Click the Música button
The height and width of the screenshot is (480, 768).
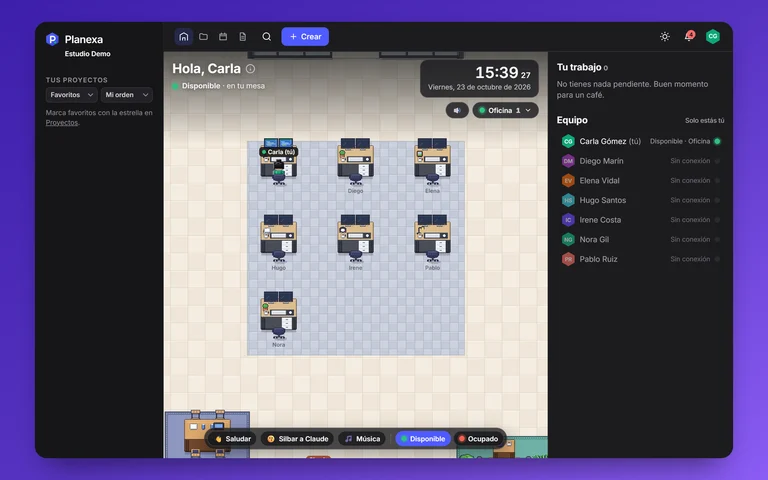[x=362, y=439]
